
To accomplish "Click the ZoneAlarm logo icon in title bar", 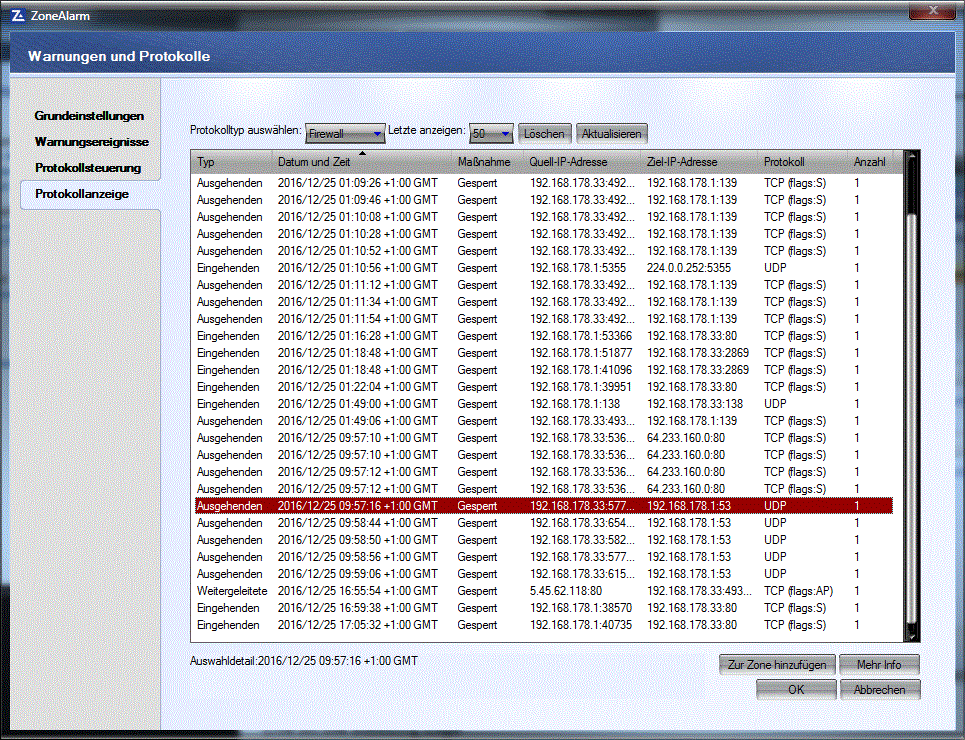I will click(18, 15).
